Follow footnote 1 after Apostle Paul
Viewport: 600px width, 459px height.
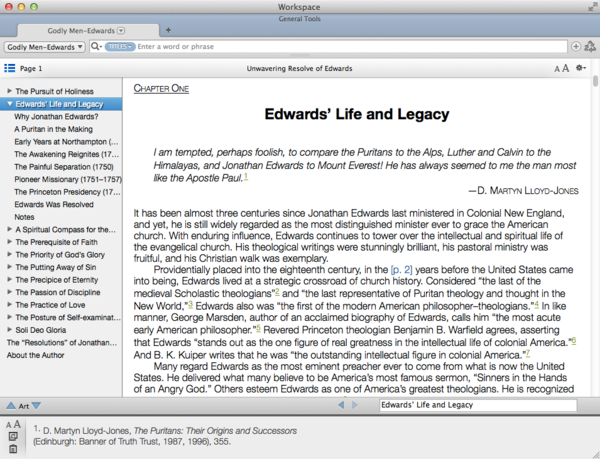tap(246, 176)
